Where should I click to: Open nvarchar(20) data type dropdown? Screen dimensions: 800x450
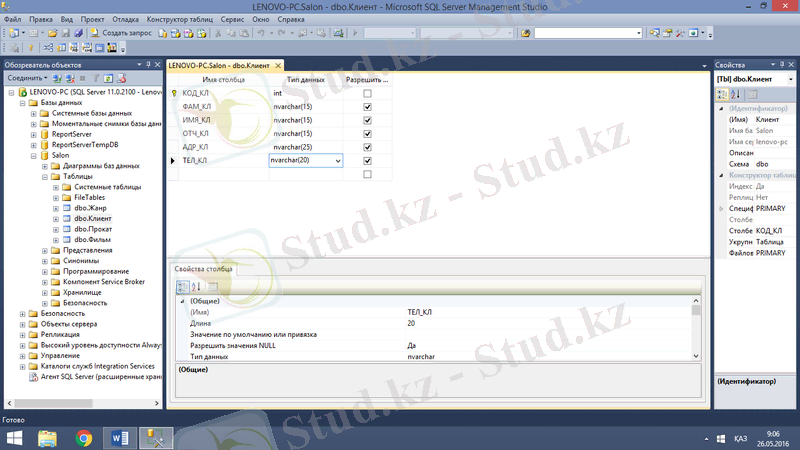click(x=338, y=161)
